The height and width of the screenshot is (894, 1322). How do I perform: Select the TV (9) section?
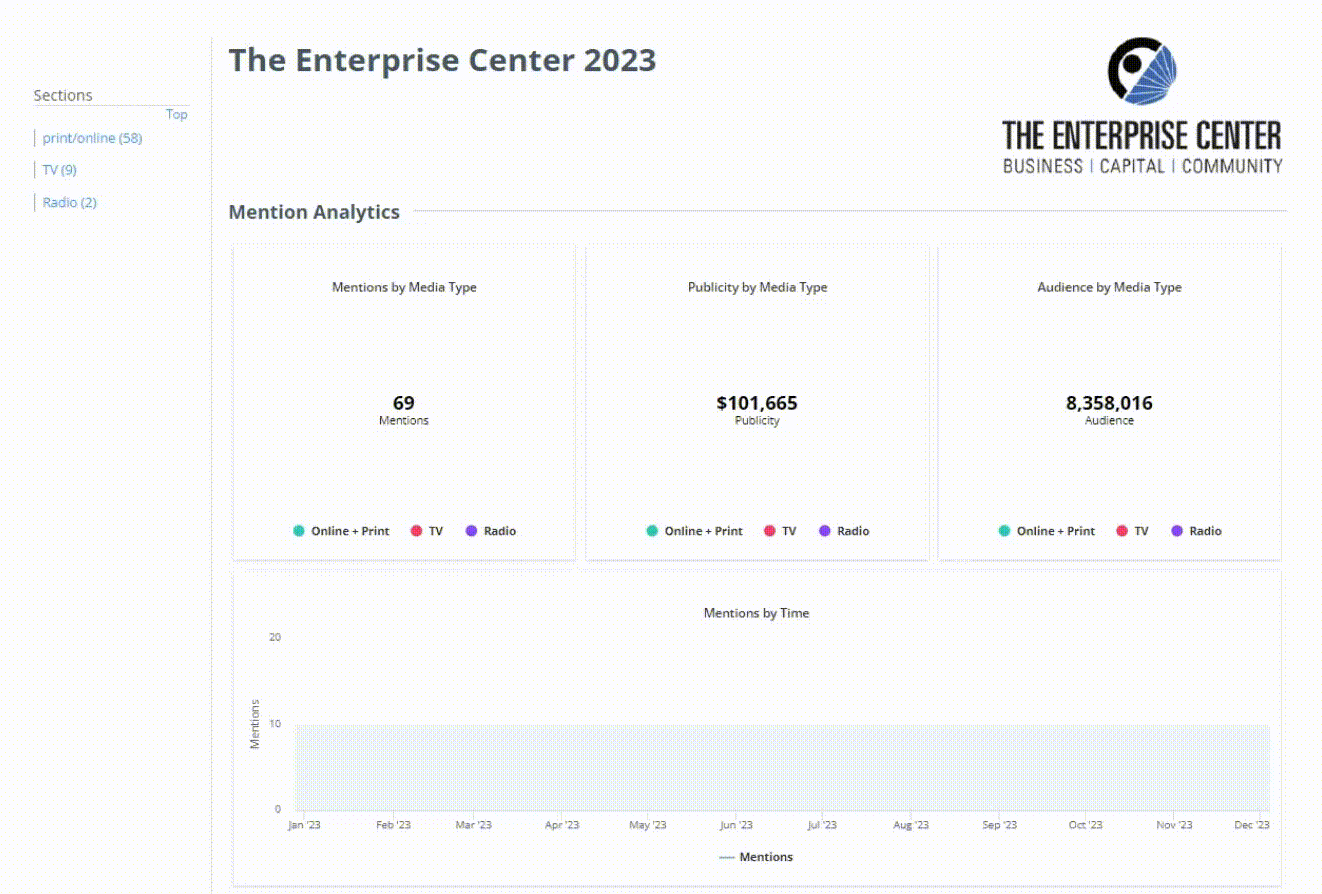pos(58,170)
